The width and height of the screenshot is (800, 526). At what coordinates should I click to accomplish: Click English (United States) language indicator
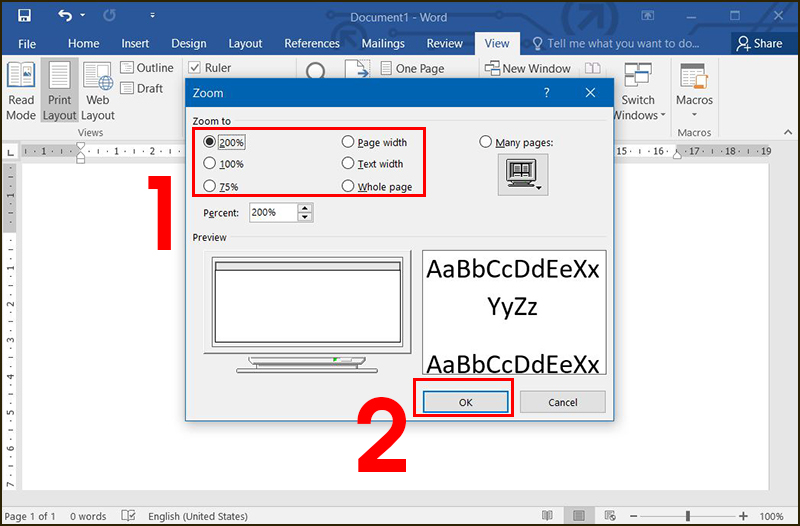click(x=198, y=516)
